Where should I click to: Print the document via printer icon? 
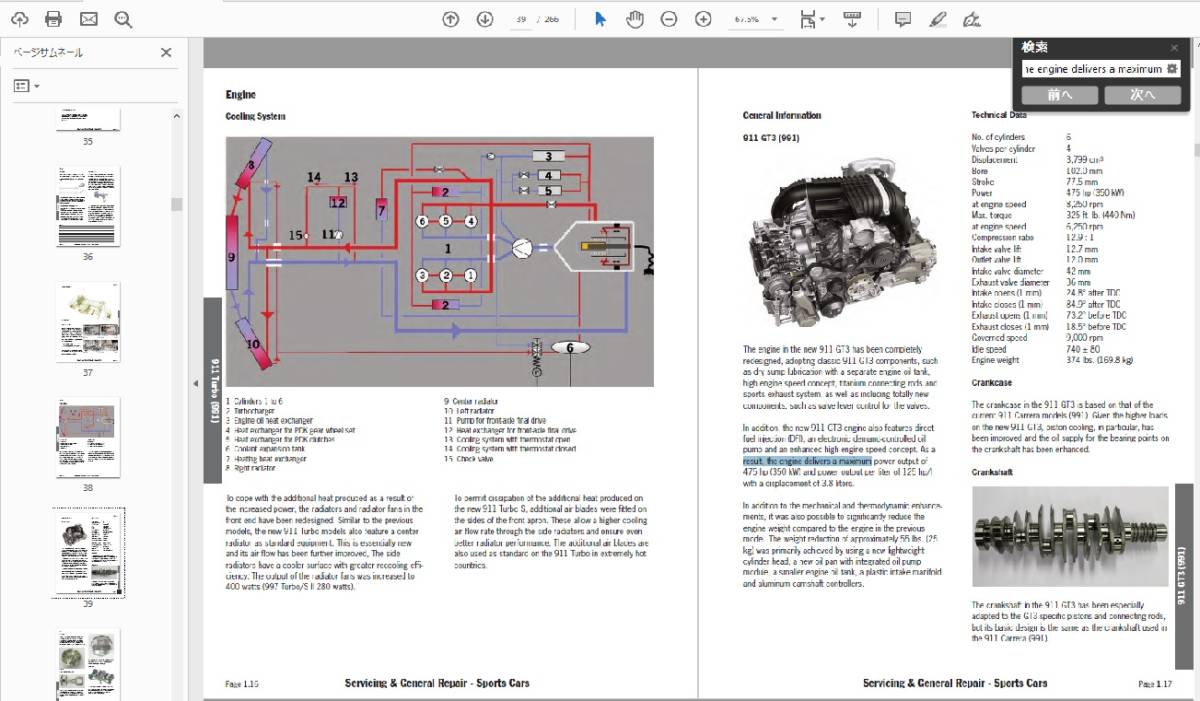pyautogui.click(x=54, y=19)
